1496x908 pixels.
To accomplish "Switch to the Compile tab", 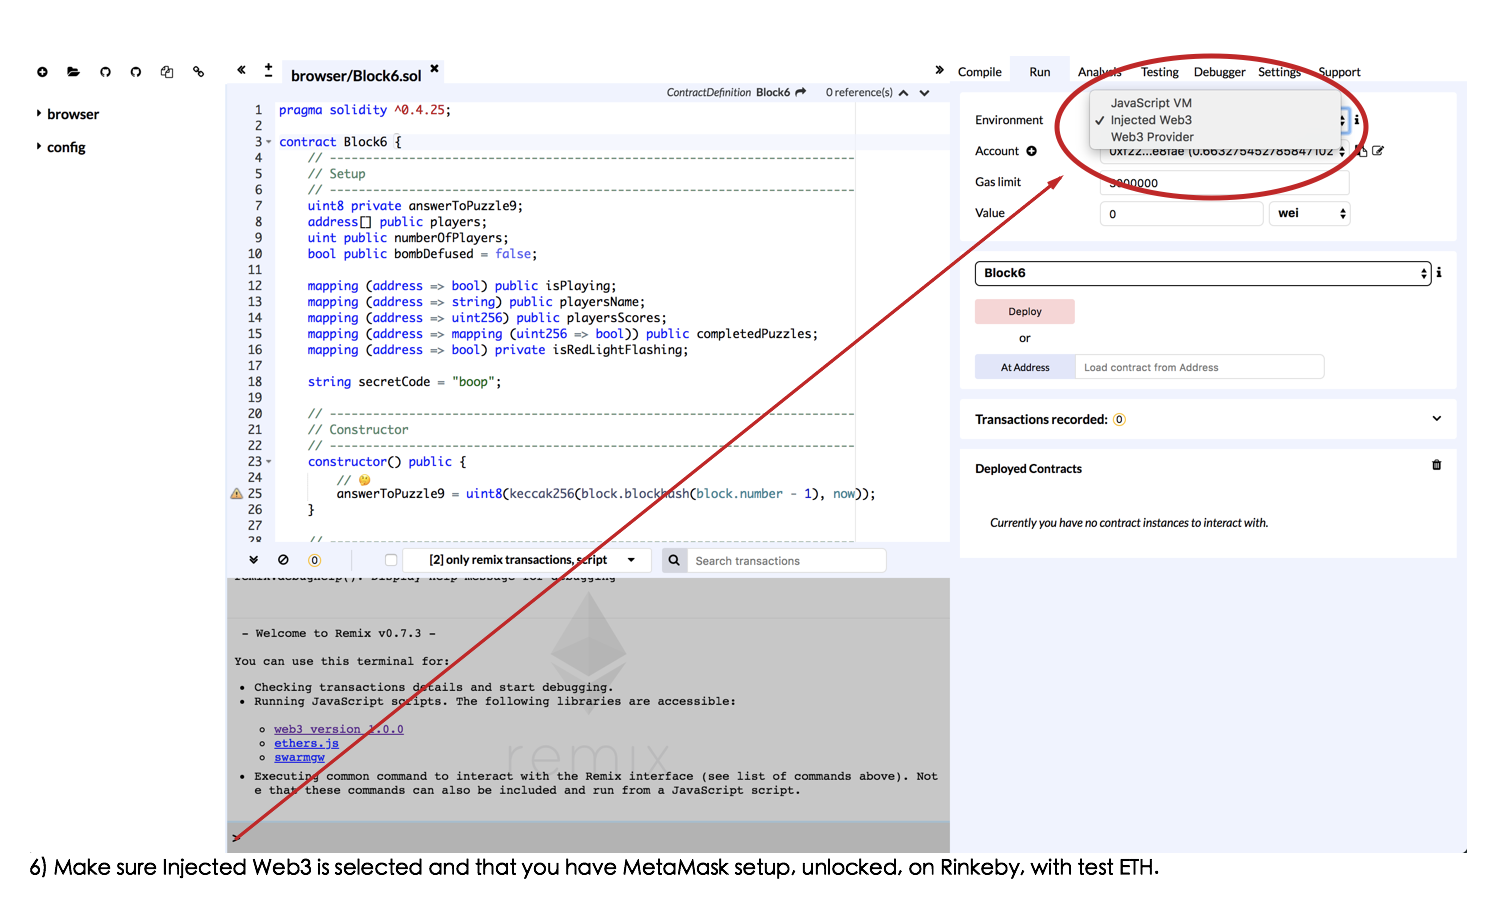I will point(980,72).
